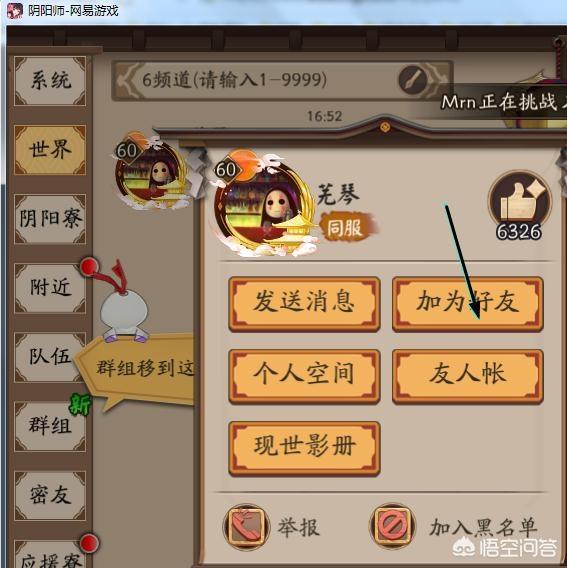Click the thumbs-up like icon

point(520,200)
